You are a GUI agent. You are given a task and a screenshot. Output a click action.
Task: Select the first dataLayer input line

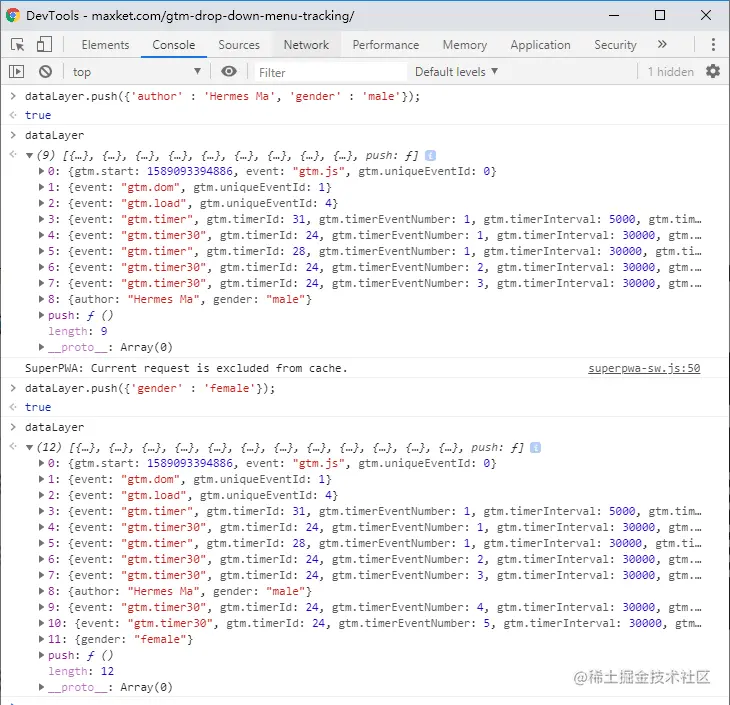54,136
